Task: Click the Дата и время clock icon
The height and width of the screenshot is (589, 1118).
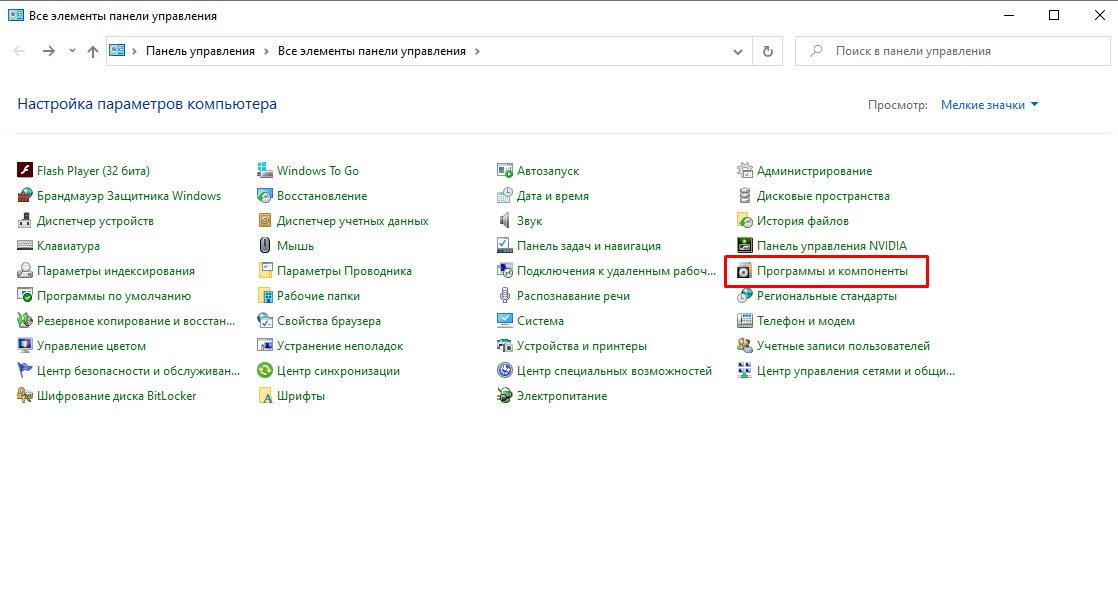Action: tap(506, 196)
